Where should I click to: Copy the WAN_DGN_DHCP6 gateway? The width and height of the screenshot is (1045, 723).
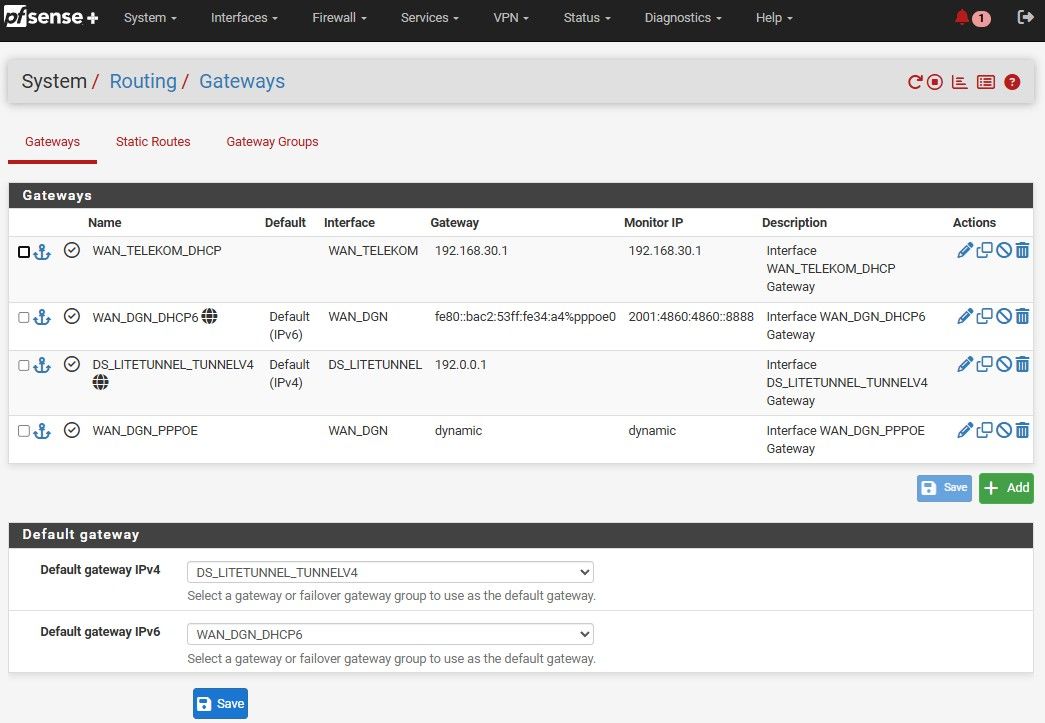click(x=984, y=317)
